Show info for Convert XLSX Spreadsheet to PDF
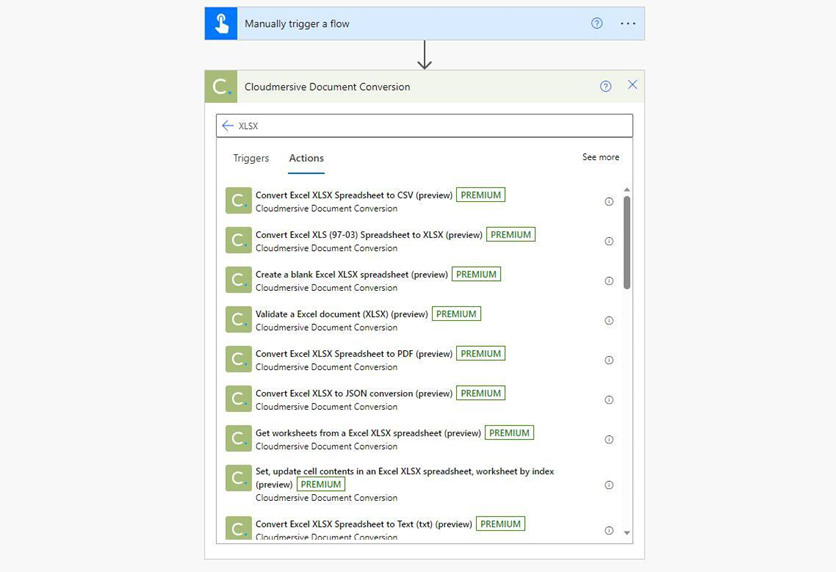 tap(609, 360)
